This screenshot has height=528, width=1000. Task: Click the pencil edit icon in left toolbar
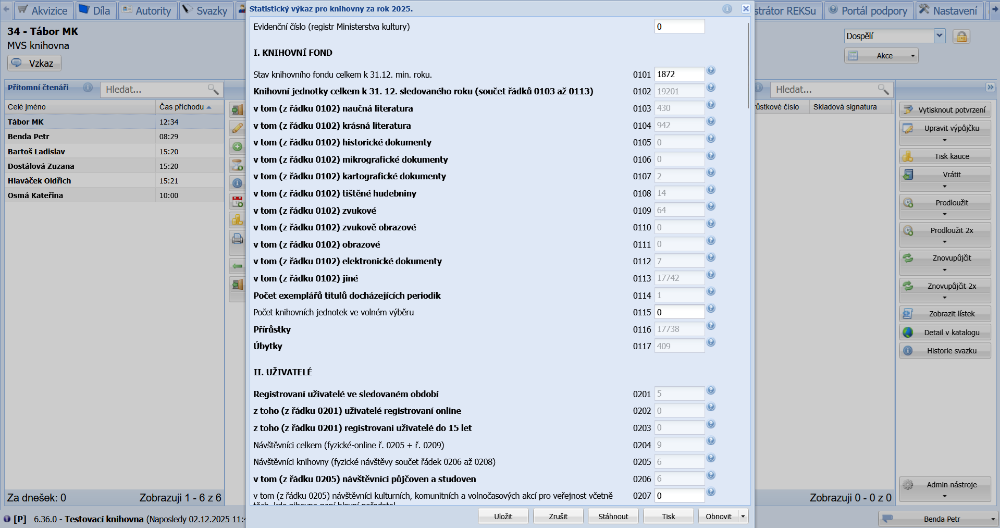click(237, 128)
